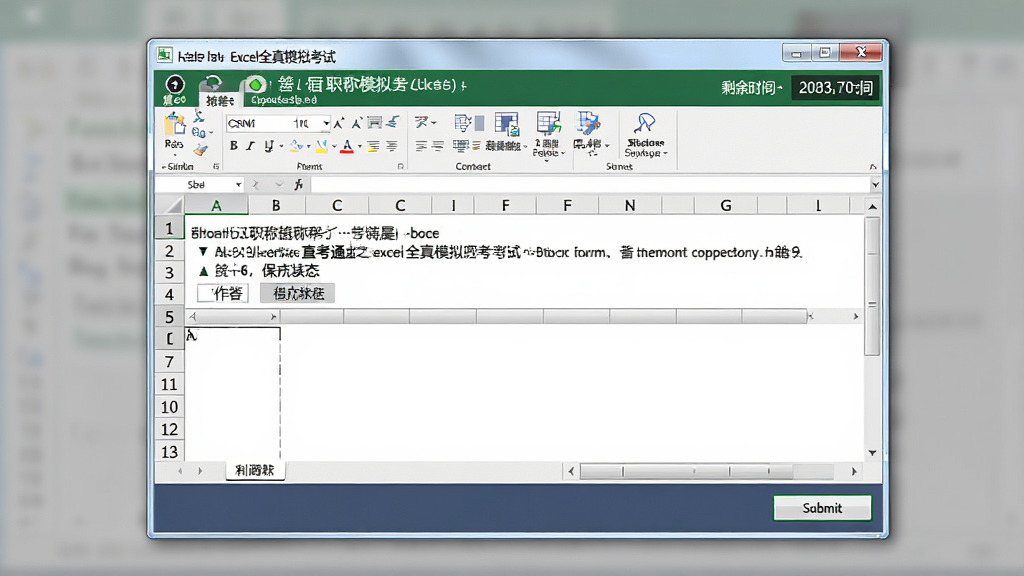Click the Paste clipboard icon

pyautogui.click(x=174, y=124)
